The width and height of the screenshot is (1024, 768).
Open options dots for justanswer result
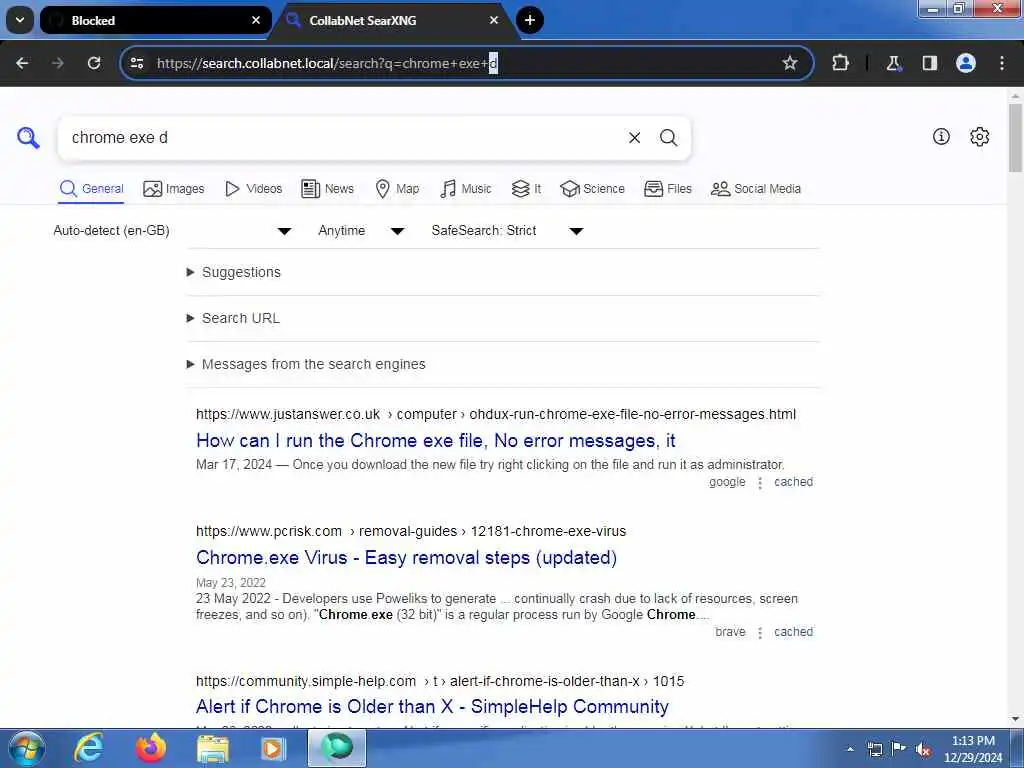tap(760, 483)
